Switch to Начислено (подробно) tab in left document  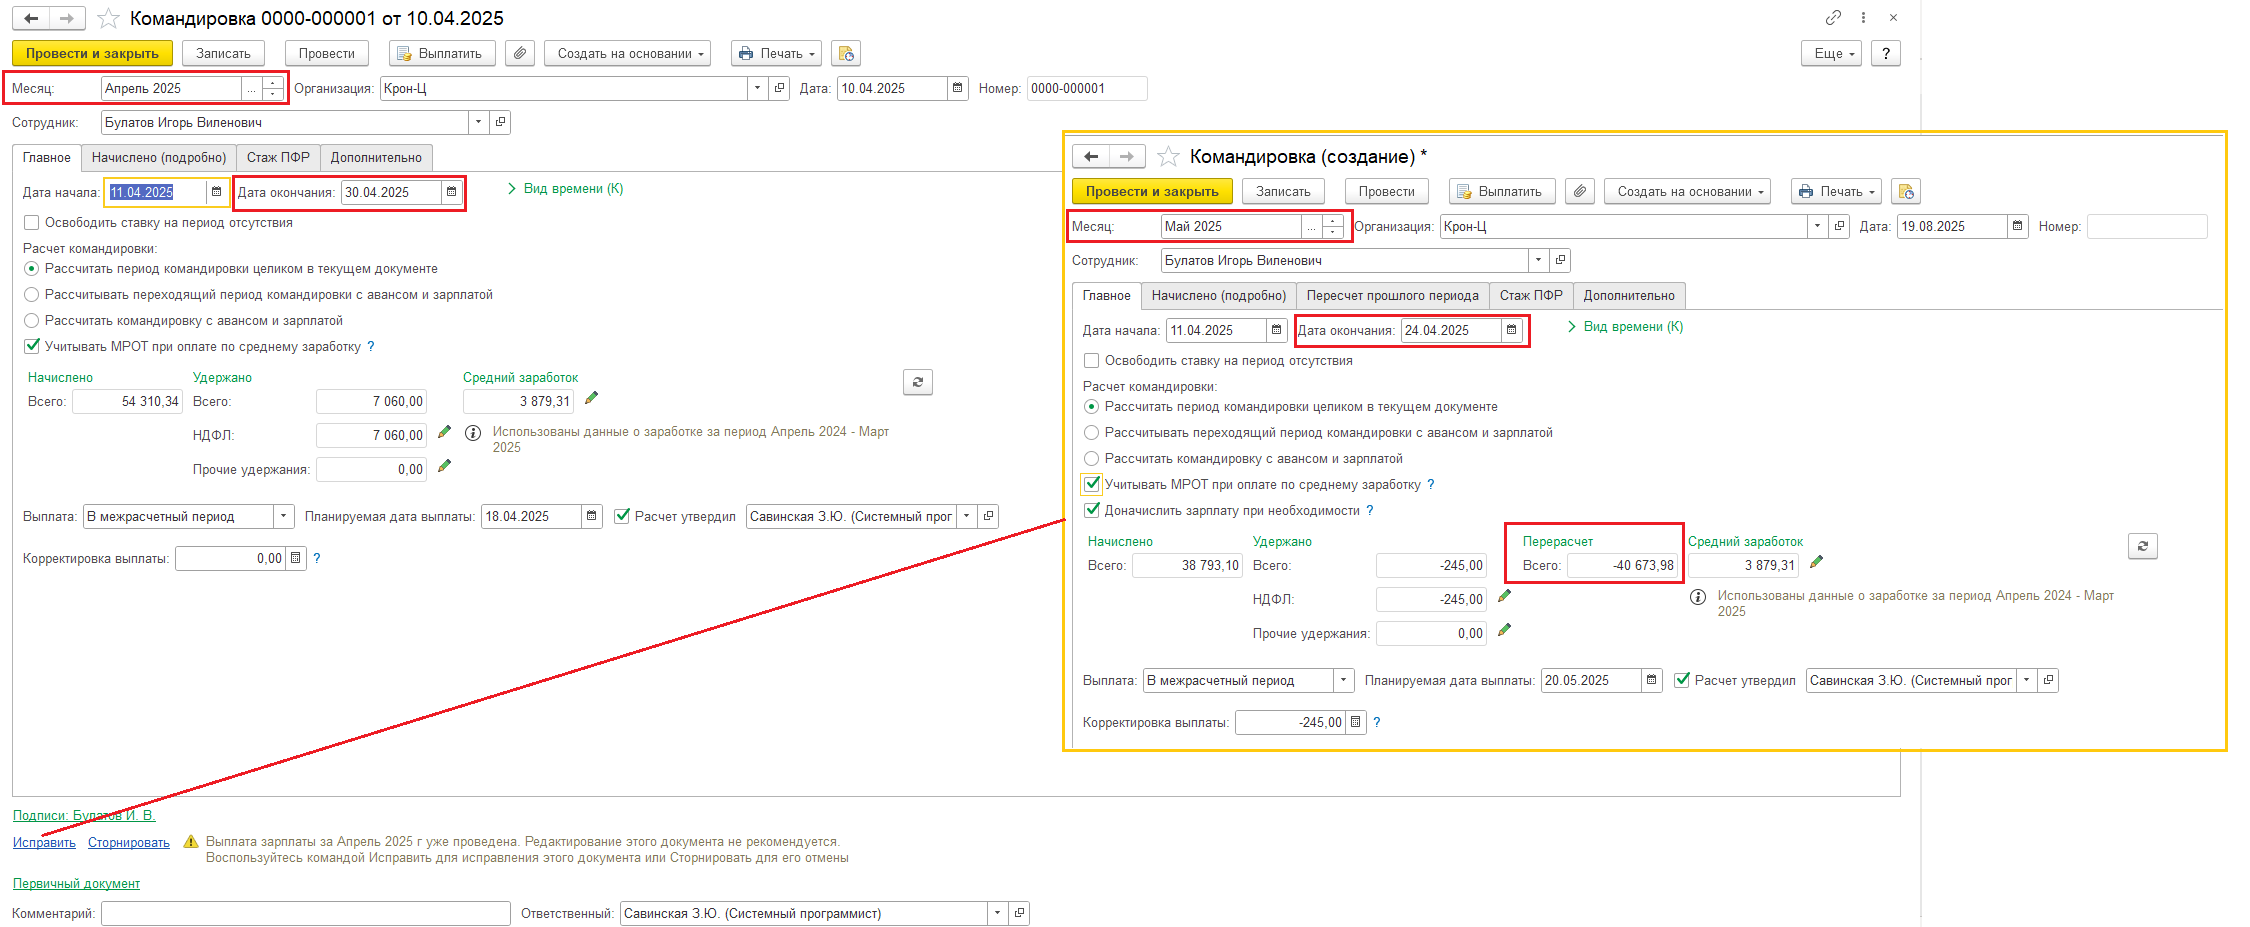pyautogui.click(x=159, y=158)
